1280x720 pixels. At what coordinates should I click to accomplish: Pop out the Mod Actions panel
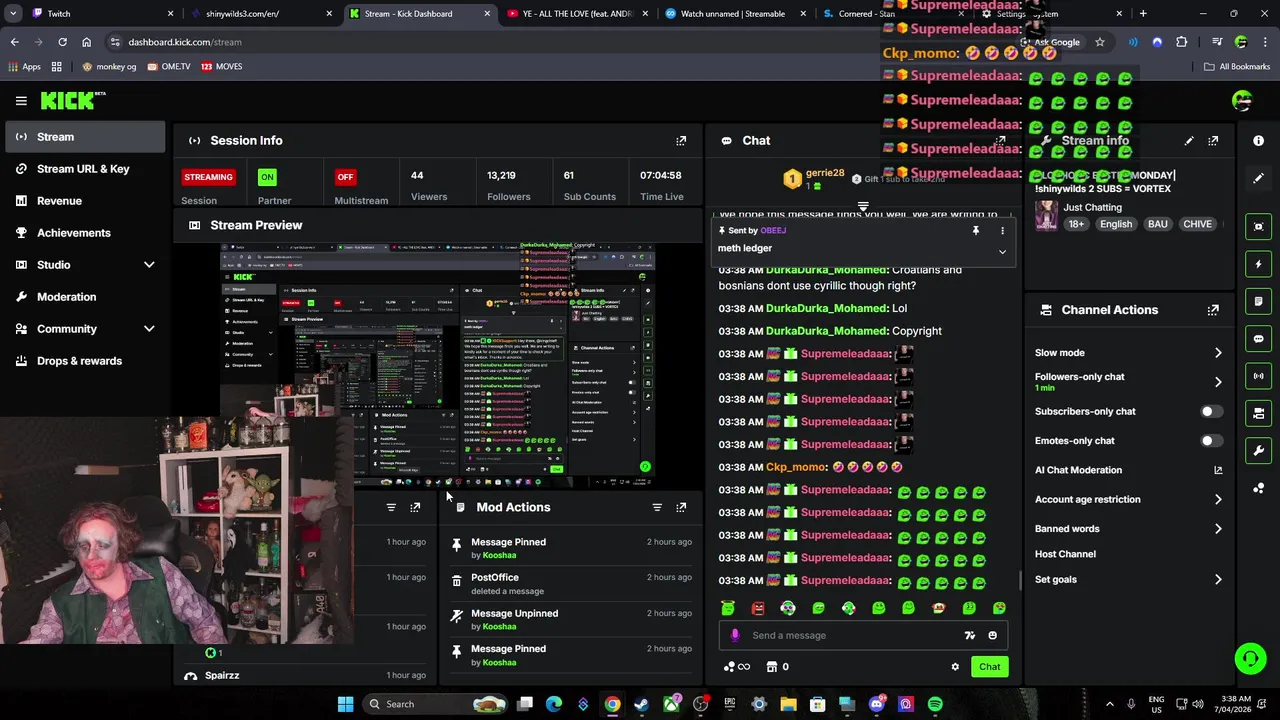(681, 507)
